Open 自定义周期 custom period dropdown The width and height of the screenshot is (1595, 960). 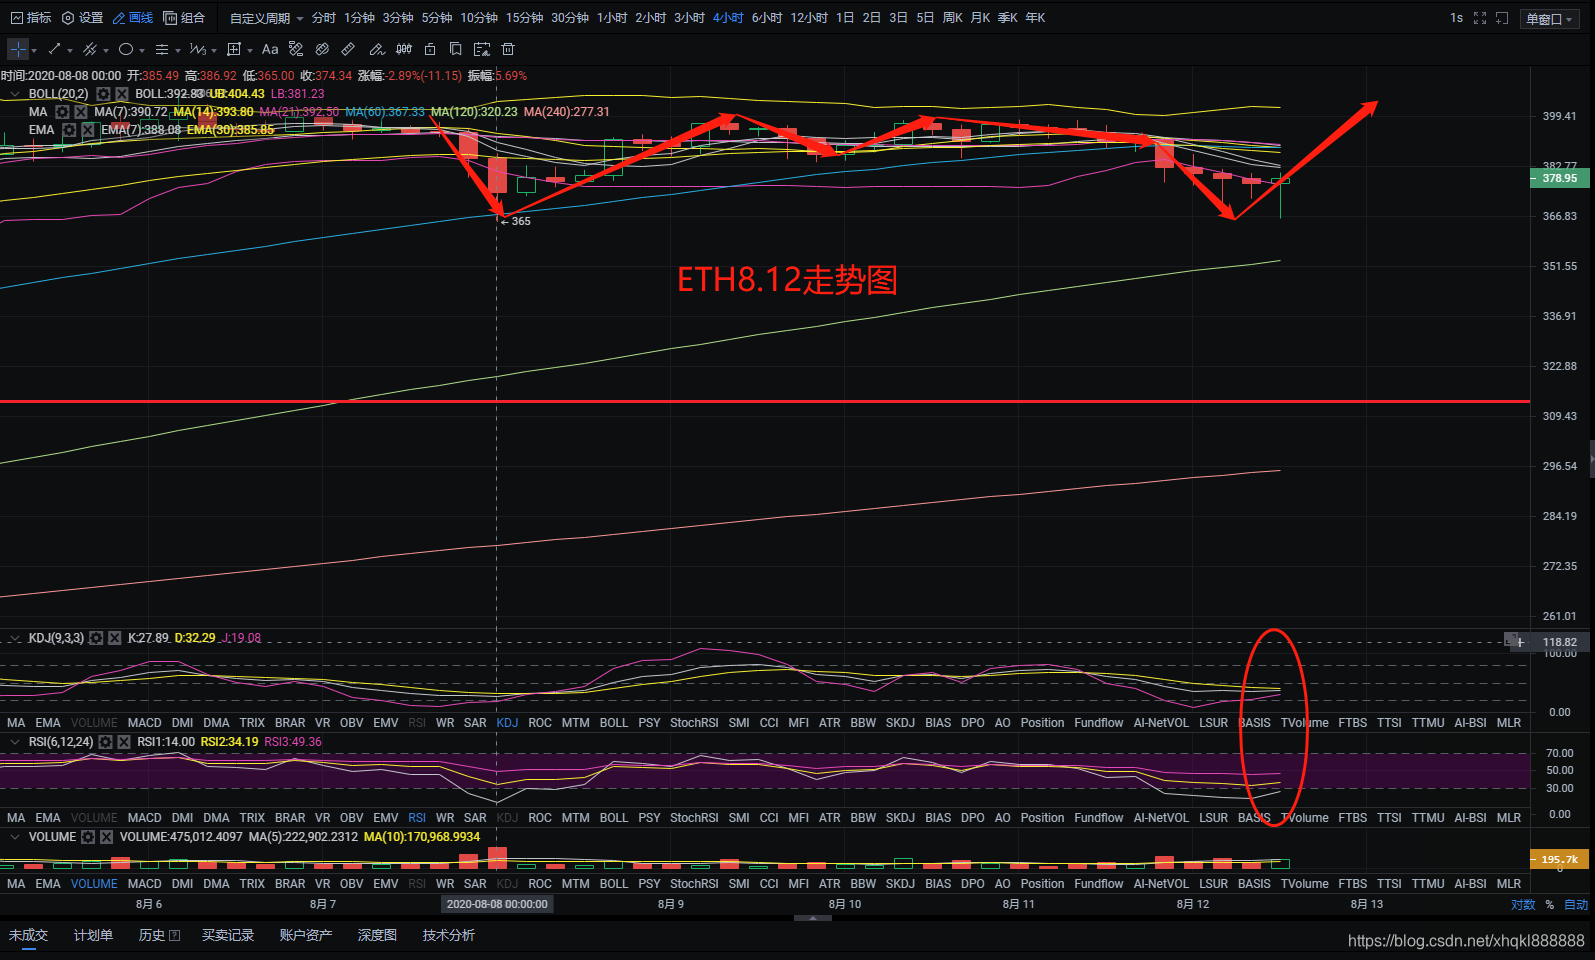point(266,18)
